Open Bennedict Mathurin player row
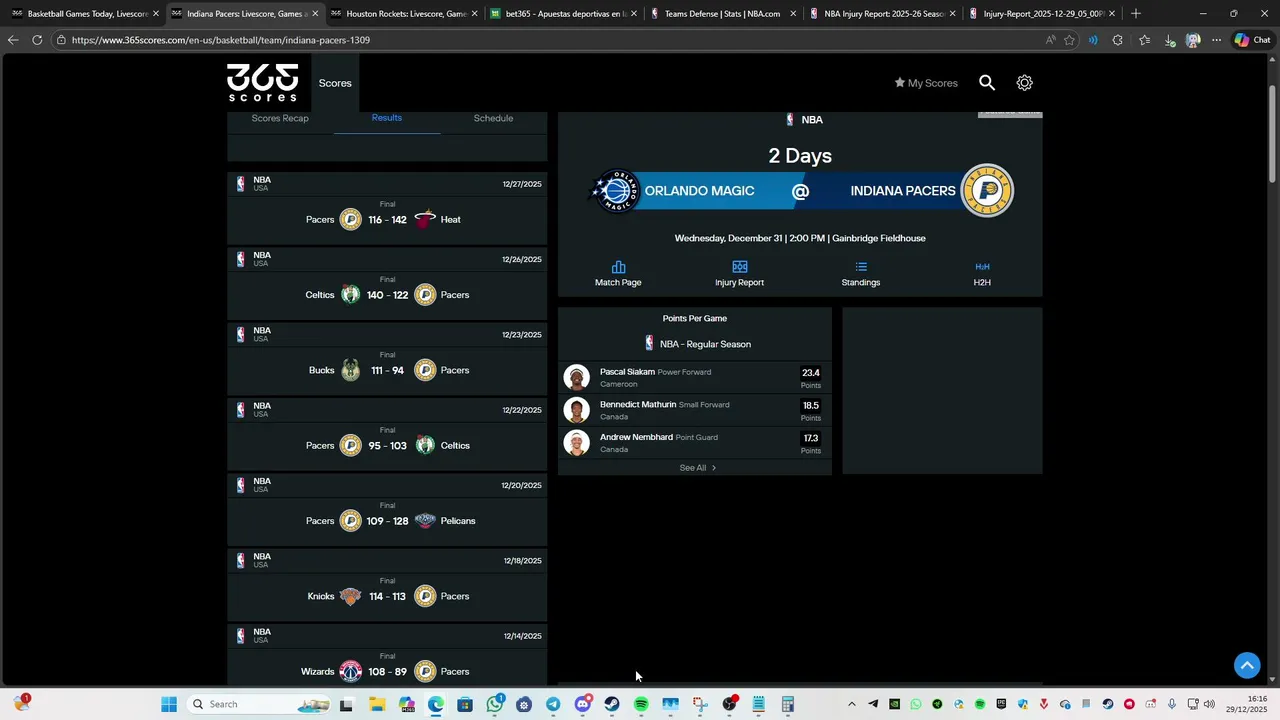Screen dimensions: 1280x720 (x=694, y=410)
